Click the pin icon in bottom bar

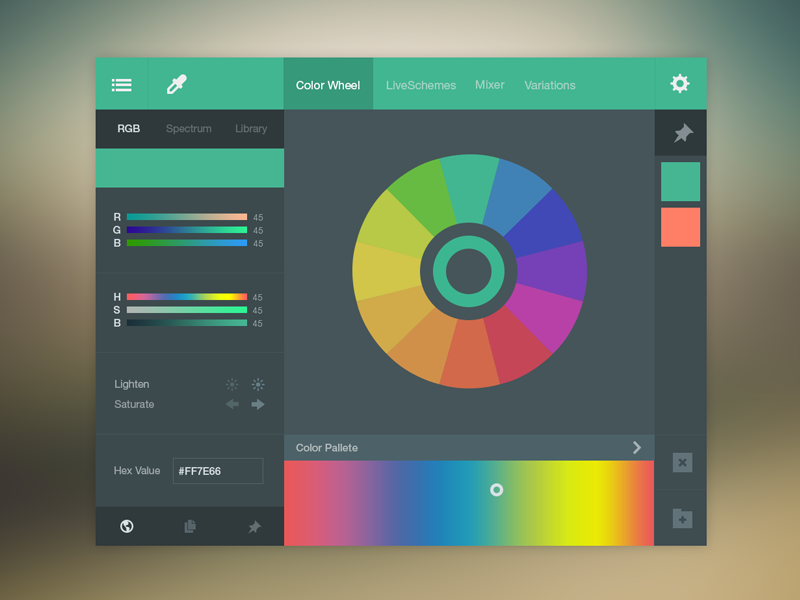click(x=254, y=526)
